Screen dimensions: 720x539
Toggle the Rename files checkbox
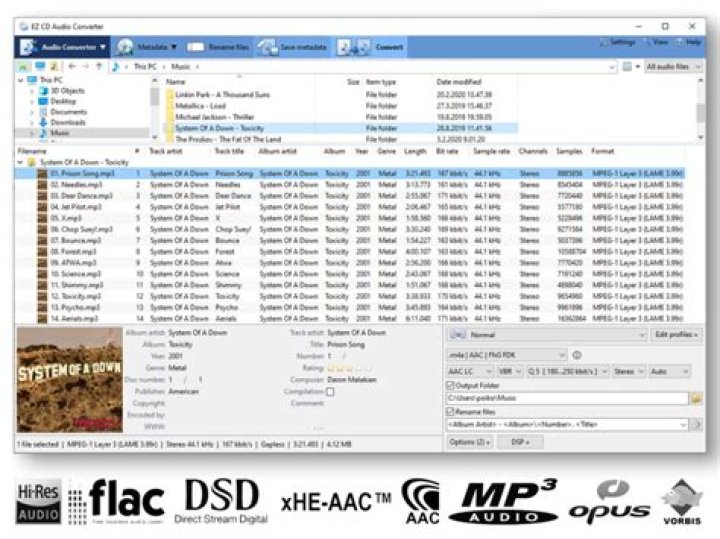[450, 411]
